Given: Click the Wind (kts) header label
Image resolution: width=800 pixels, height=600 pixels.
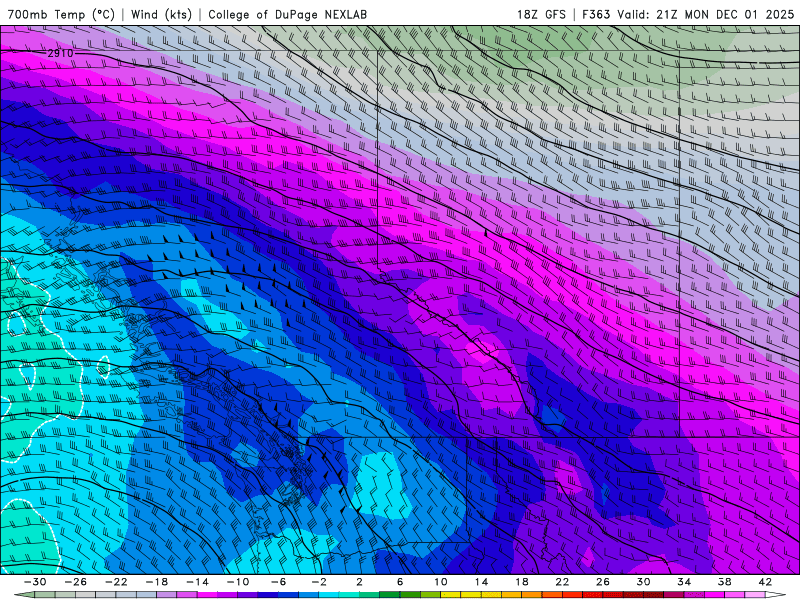Looking at the screenshot, I should 161,14.
